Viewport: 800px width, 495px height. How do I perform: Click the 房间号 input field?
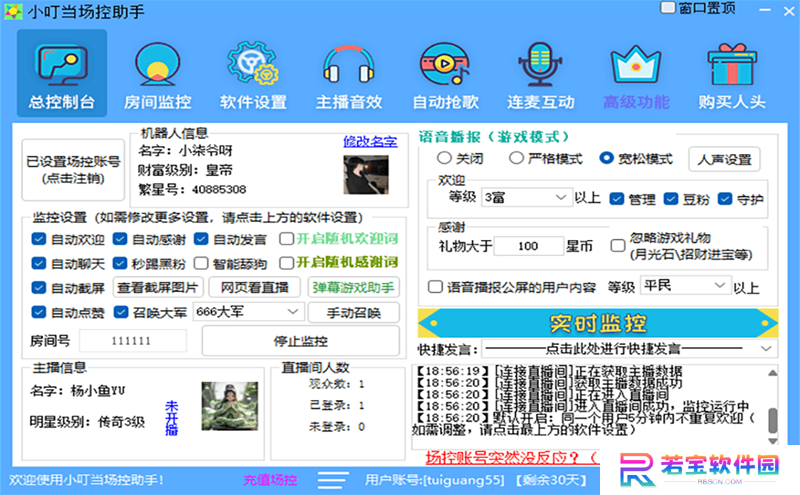(x=132, y=341)
